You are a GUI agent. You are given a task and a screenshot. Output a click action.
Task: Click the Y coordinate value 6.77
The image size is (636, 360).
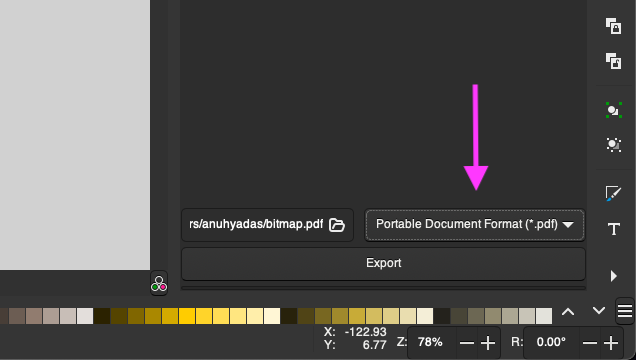[x=374, y=345]
